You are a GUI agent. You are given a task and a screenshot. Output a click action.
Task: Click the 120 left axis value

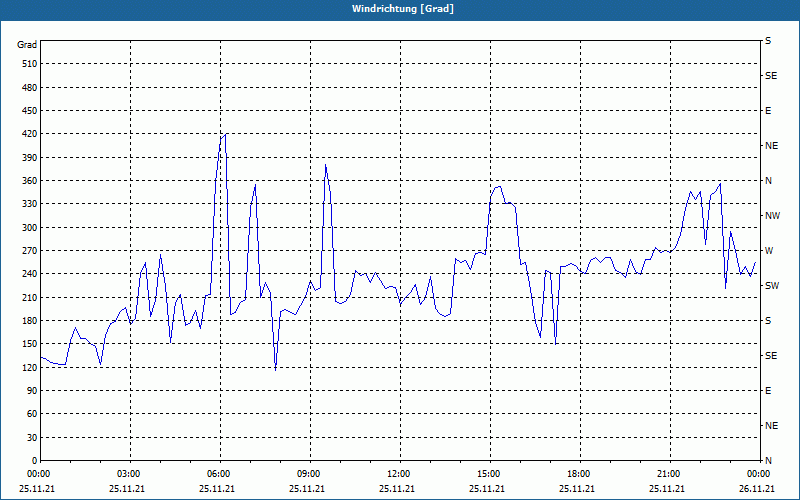coord(30,367)
